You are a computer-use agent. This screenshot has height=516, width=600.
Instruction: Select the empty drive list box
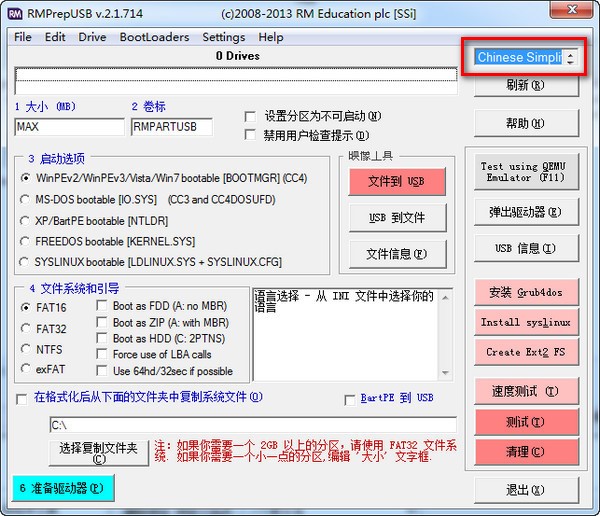coord(236,81)
